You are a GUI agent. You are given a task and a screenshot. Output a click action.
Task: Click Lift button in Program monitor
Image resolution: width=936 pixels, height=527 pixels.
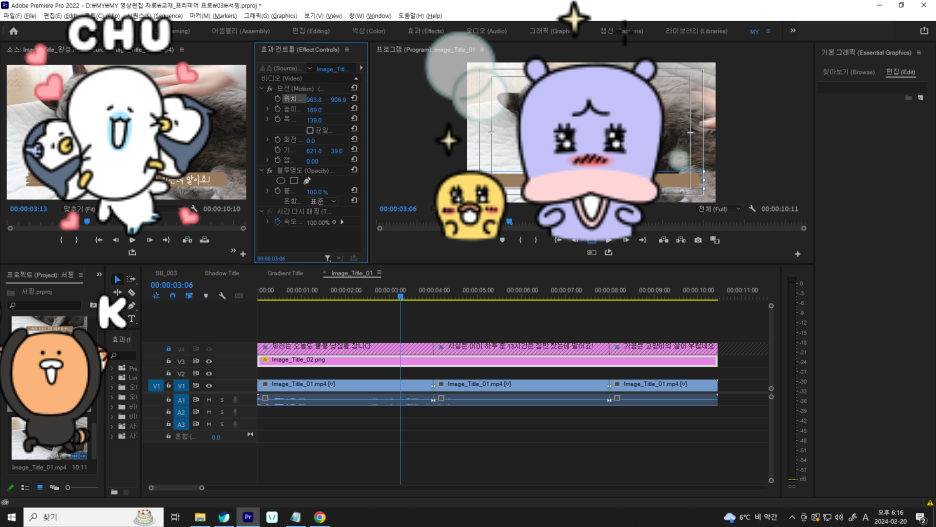click(x=663, y=240)
